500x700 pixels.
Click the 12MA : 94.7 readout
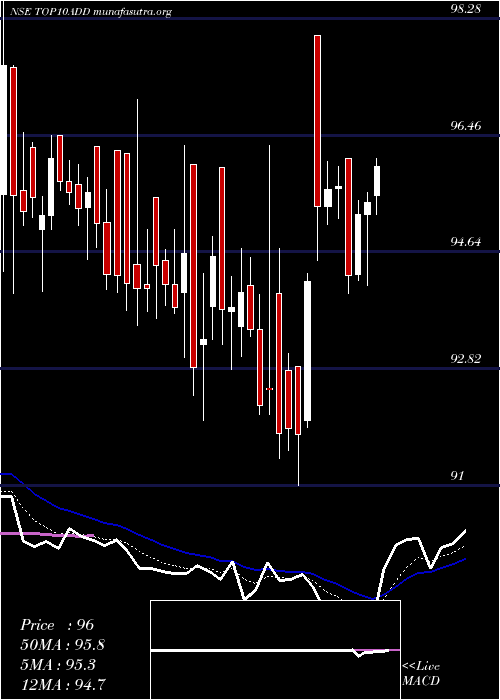click(63, 684)
